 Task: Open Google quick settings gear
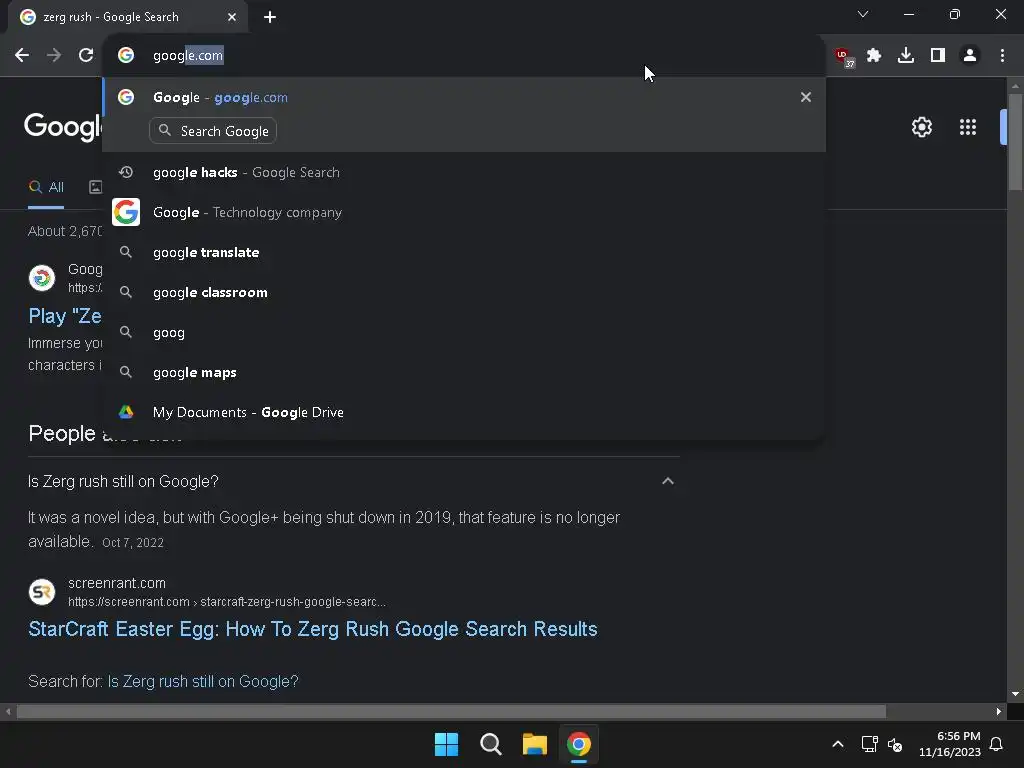pyautogui.click(x=921, y=127)
